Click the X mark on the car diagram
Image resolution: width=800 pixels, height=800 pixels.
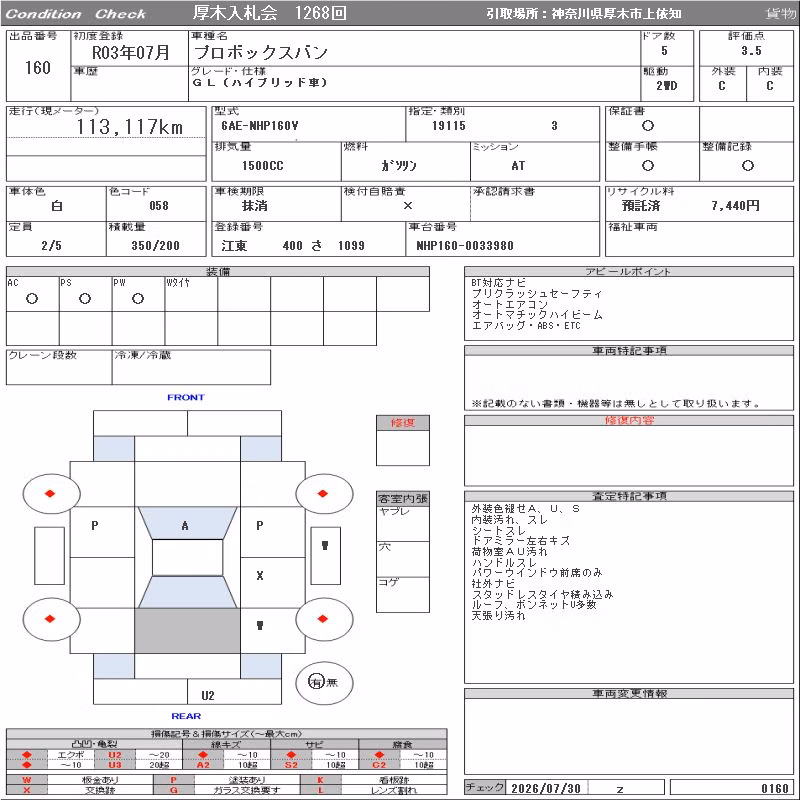(260, 576)
